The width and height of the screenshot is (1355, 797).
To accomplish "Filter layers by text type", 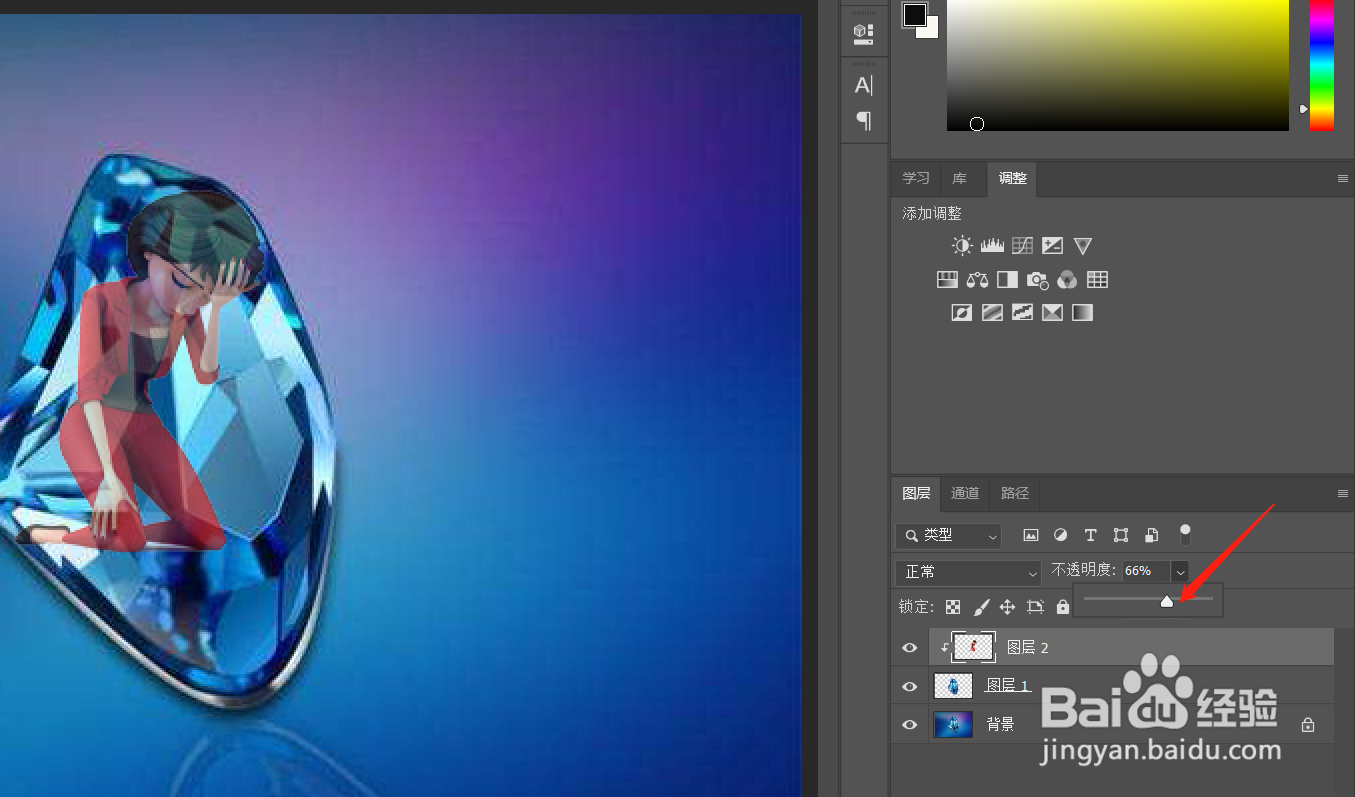I will tap(1091, 535).
